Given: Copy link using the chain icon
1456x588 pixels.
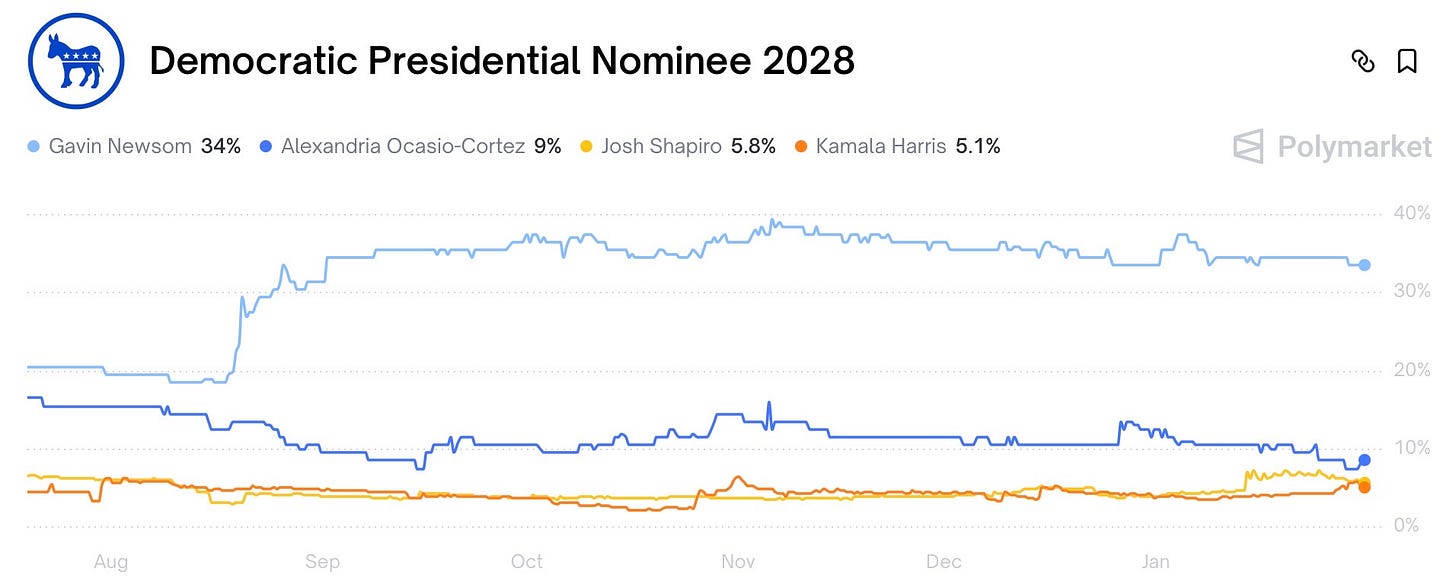Looking at the screenshot, I should tap(1362, 62).
